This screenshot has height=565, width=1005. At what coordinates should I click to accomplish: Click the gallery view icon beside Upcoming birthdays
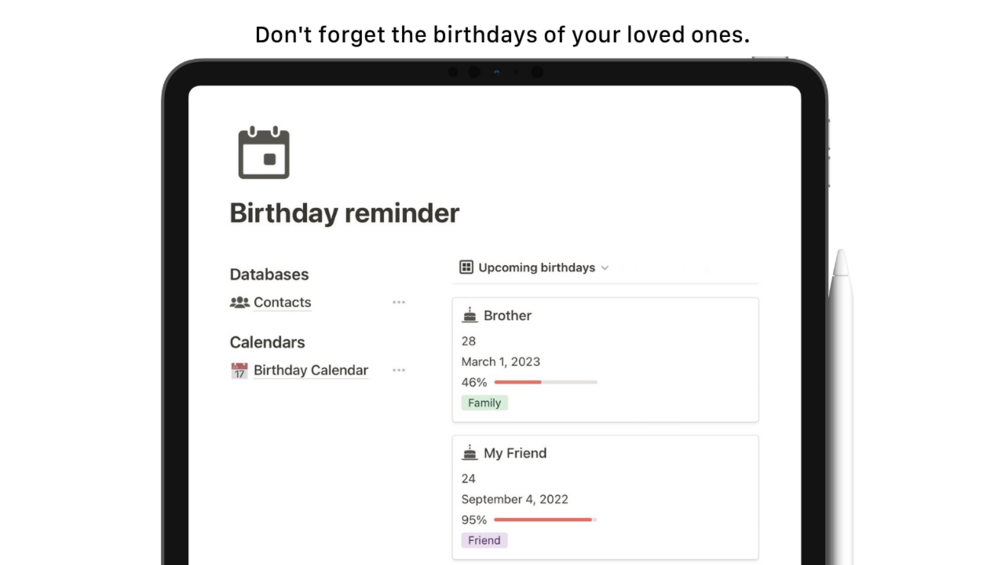click(x=466, y=268)
